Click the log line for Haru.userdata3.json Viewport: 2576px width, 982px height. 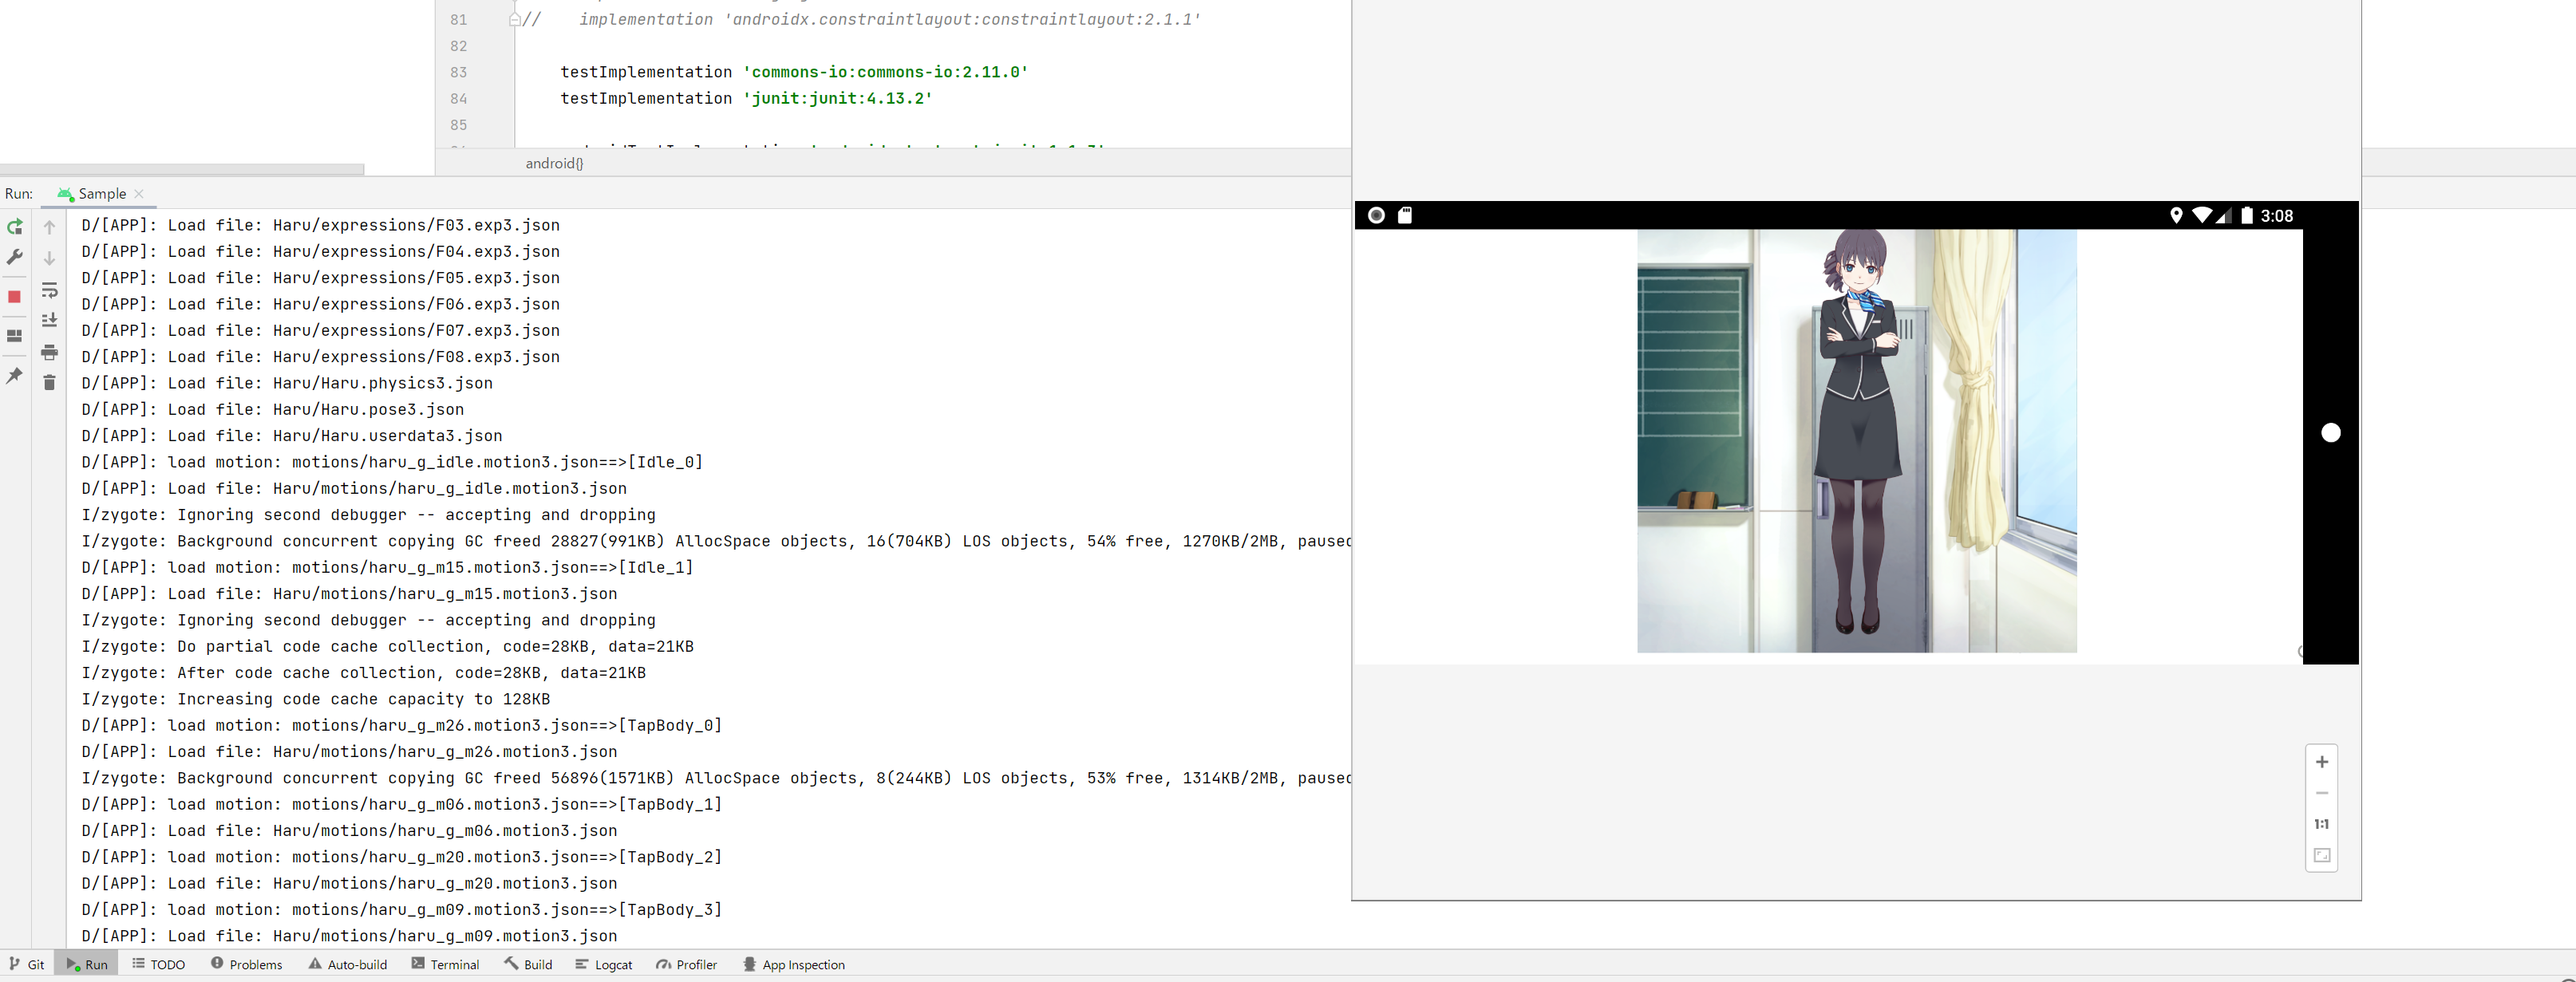click(292, 436)
